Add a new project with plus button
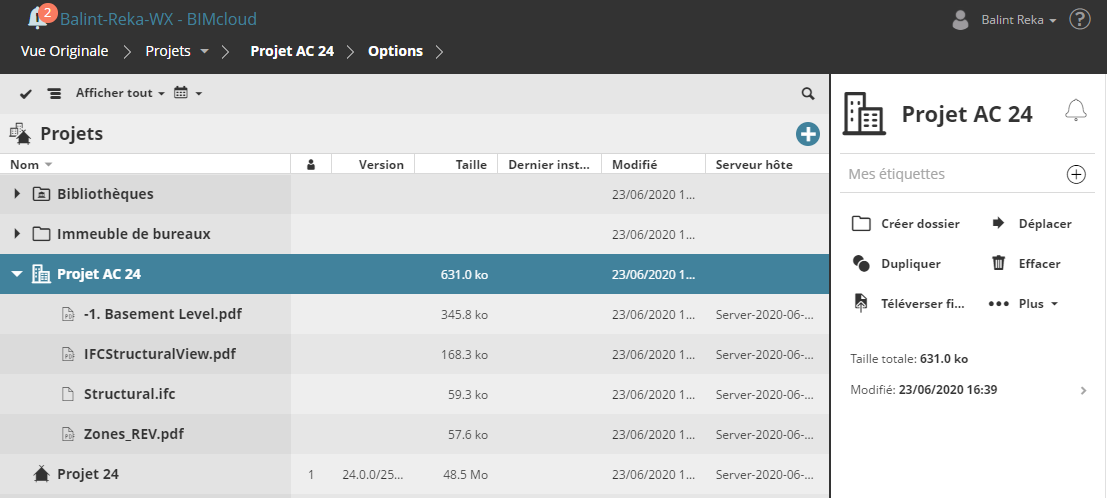The height and width of the screenshot is (498, 1107). point(807,134)
